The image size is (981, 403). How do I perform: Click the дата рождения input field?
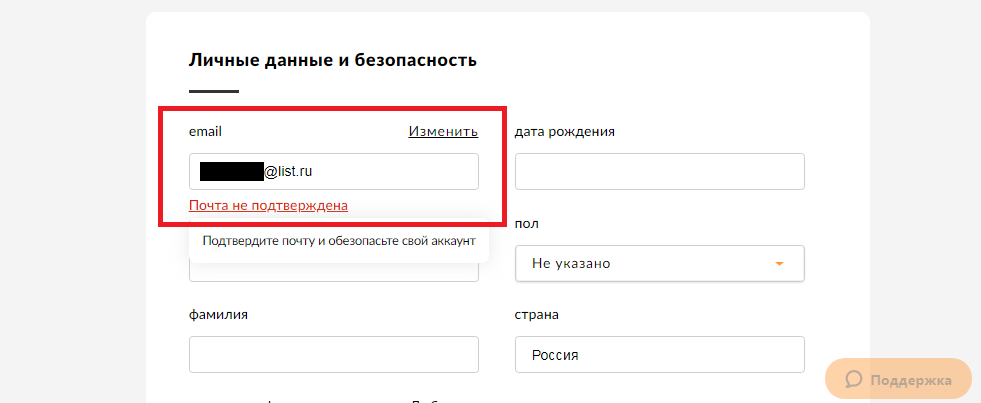tap(659, 171)
